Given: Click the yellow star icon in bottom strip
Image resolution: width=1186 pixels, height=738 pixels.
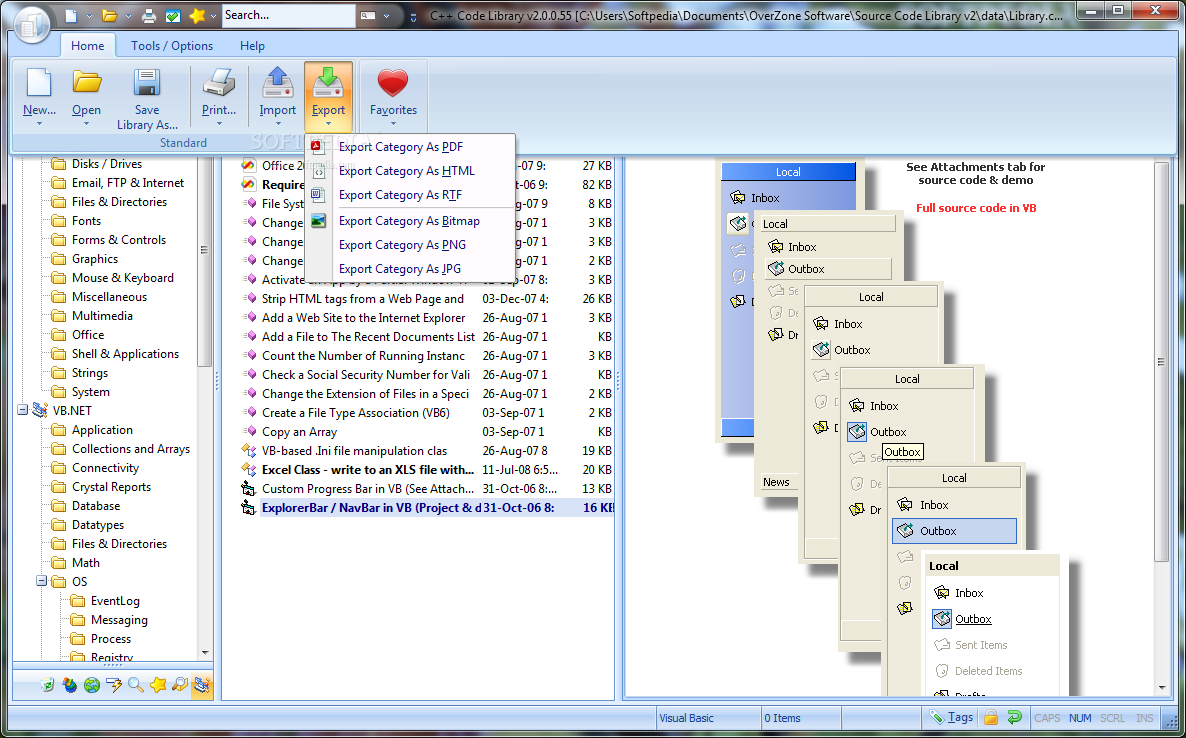Looking at the screenshot, I should 158,685.
